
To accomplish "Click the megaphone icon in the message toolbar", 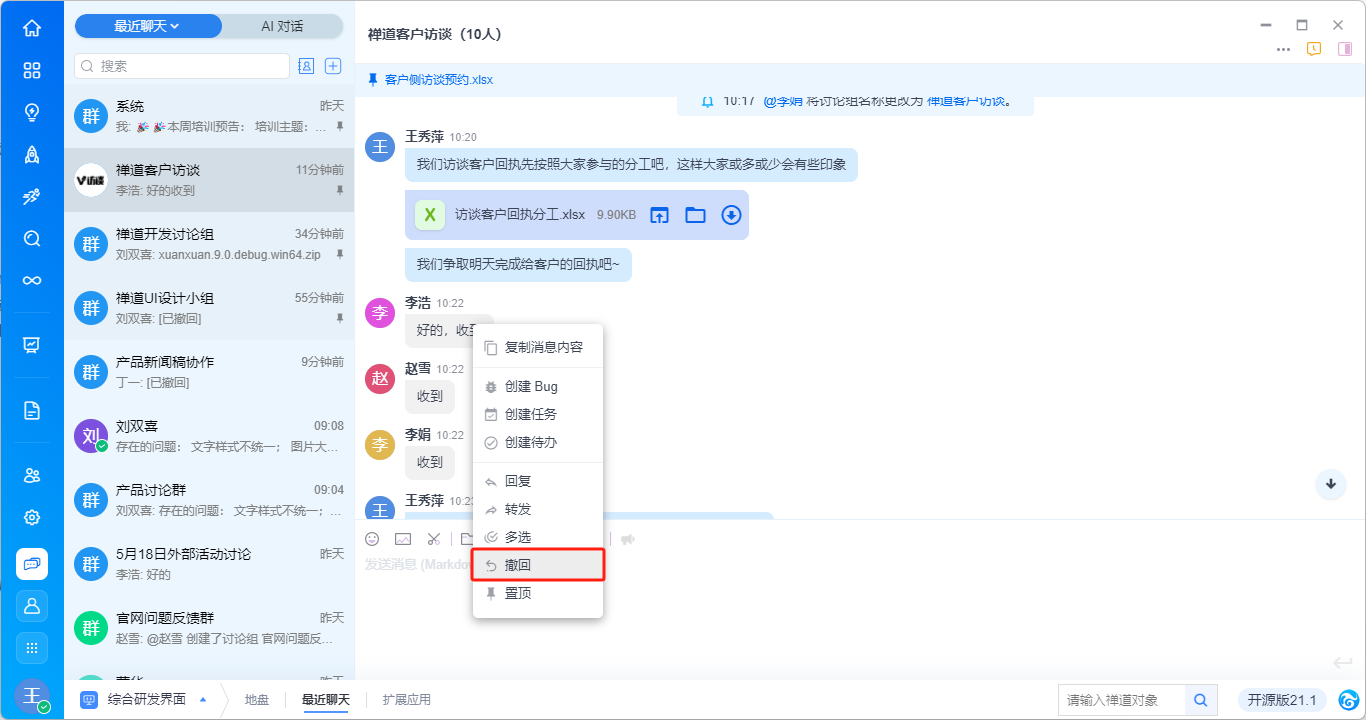I will click(628, 539).
